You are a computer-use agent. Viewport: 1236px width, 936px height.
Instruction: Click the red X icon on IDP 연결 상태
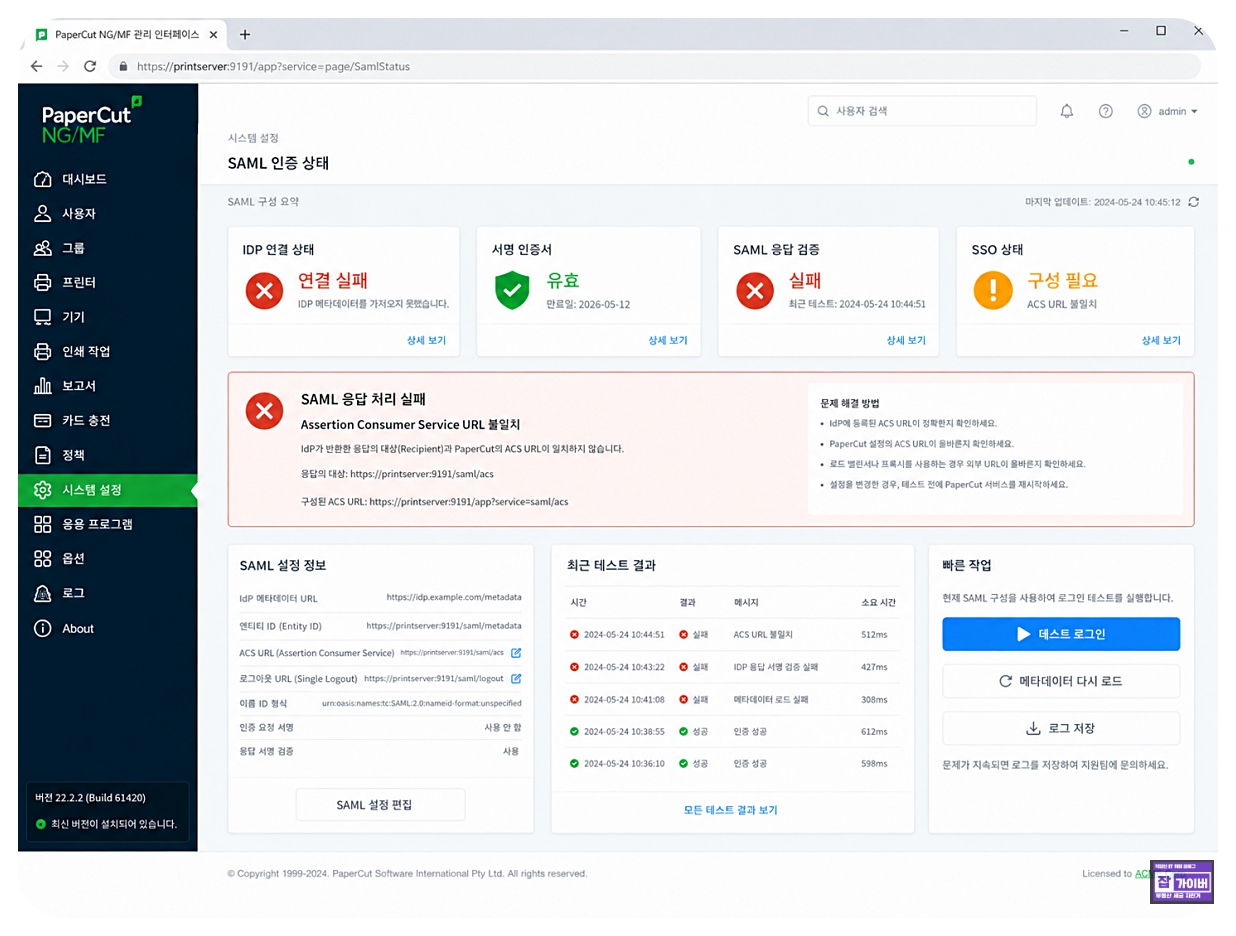pyautogui.click(x=265, y=291)
